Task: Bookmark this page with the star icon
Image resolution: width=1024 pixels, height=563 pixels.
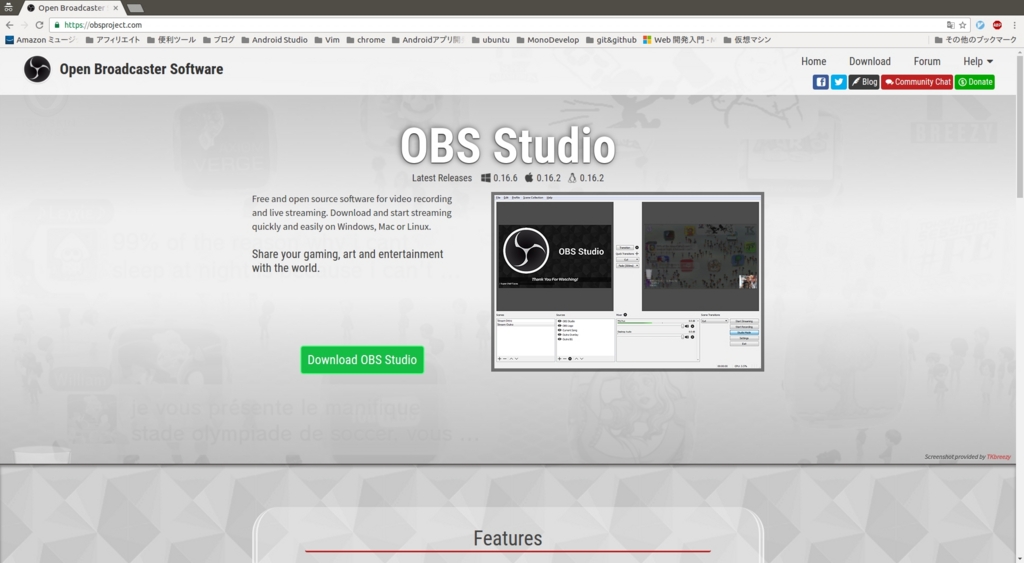Action: [963, 25]
